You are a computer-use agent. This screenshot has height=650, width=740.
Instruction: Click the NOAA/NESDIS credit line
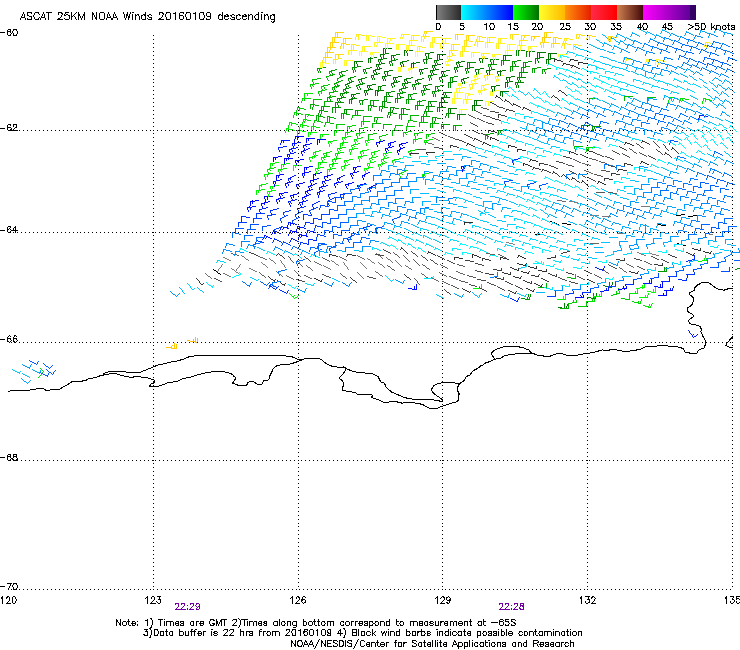tap(432, 644)
